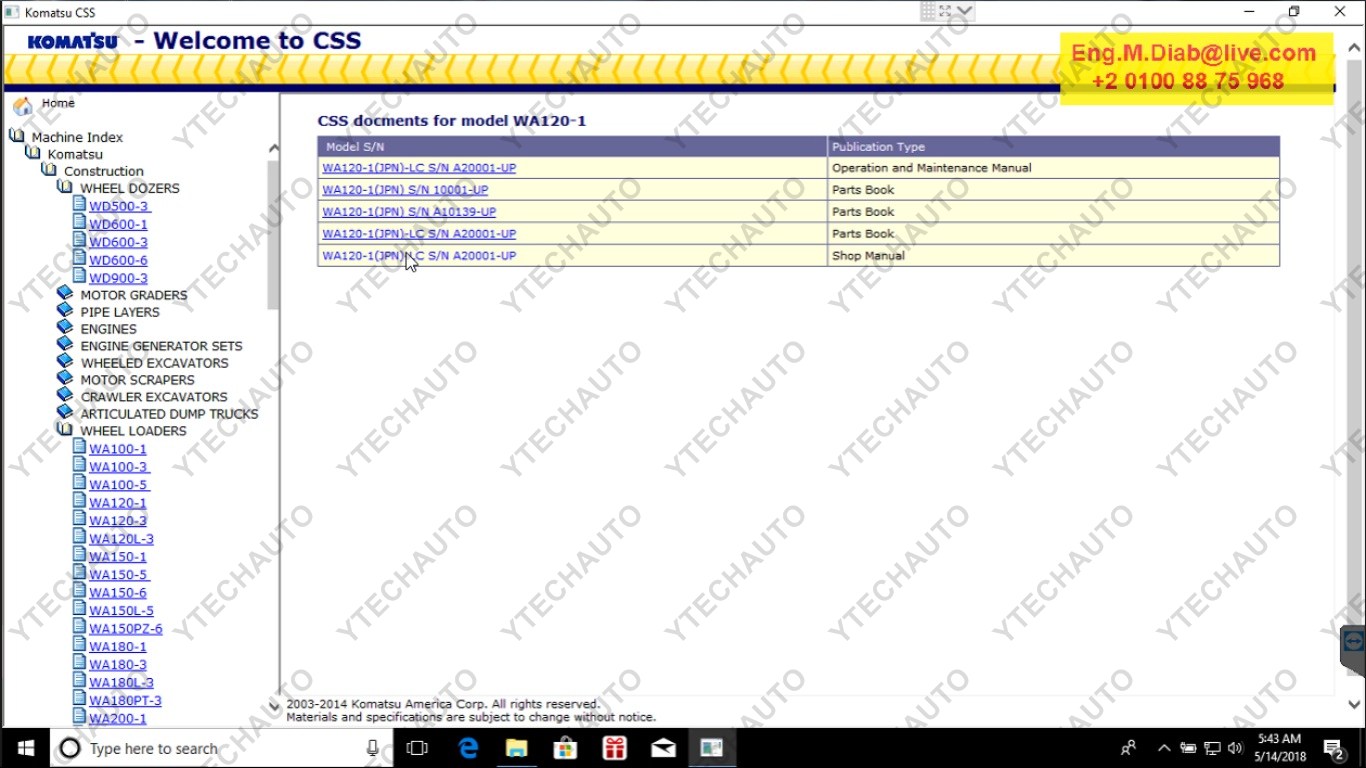Select CRAWLER EXCAVATORS category label

tap(154, 397)
